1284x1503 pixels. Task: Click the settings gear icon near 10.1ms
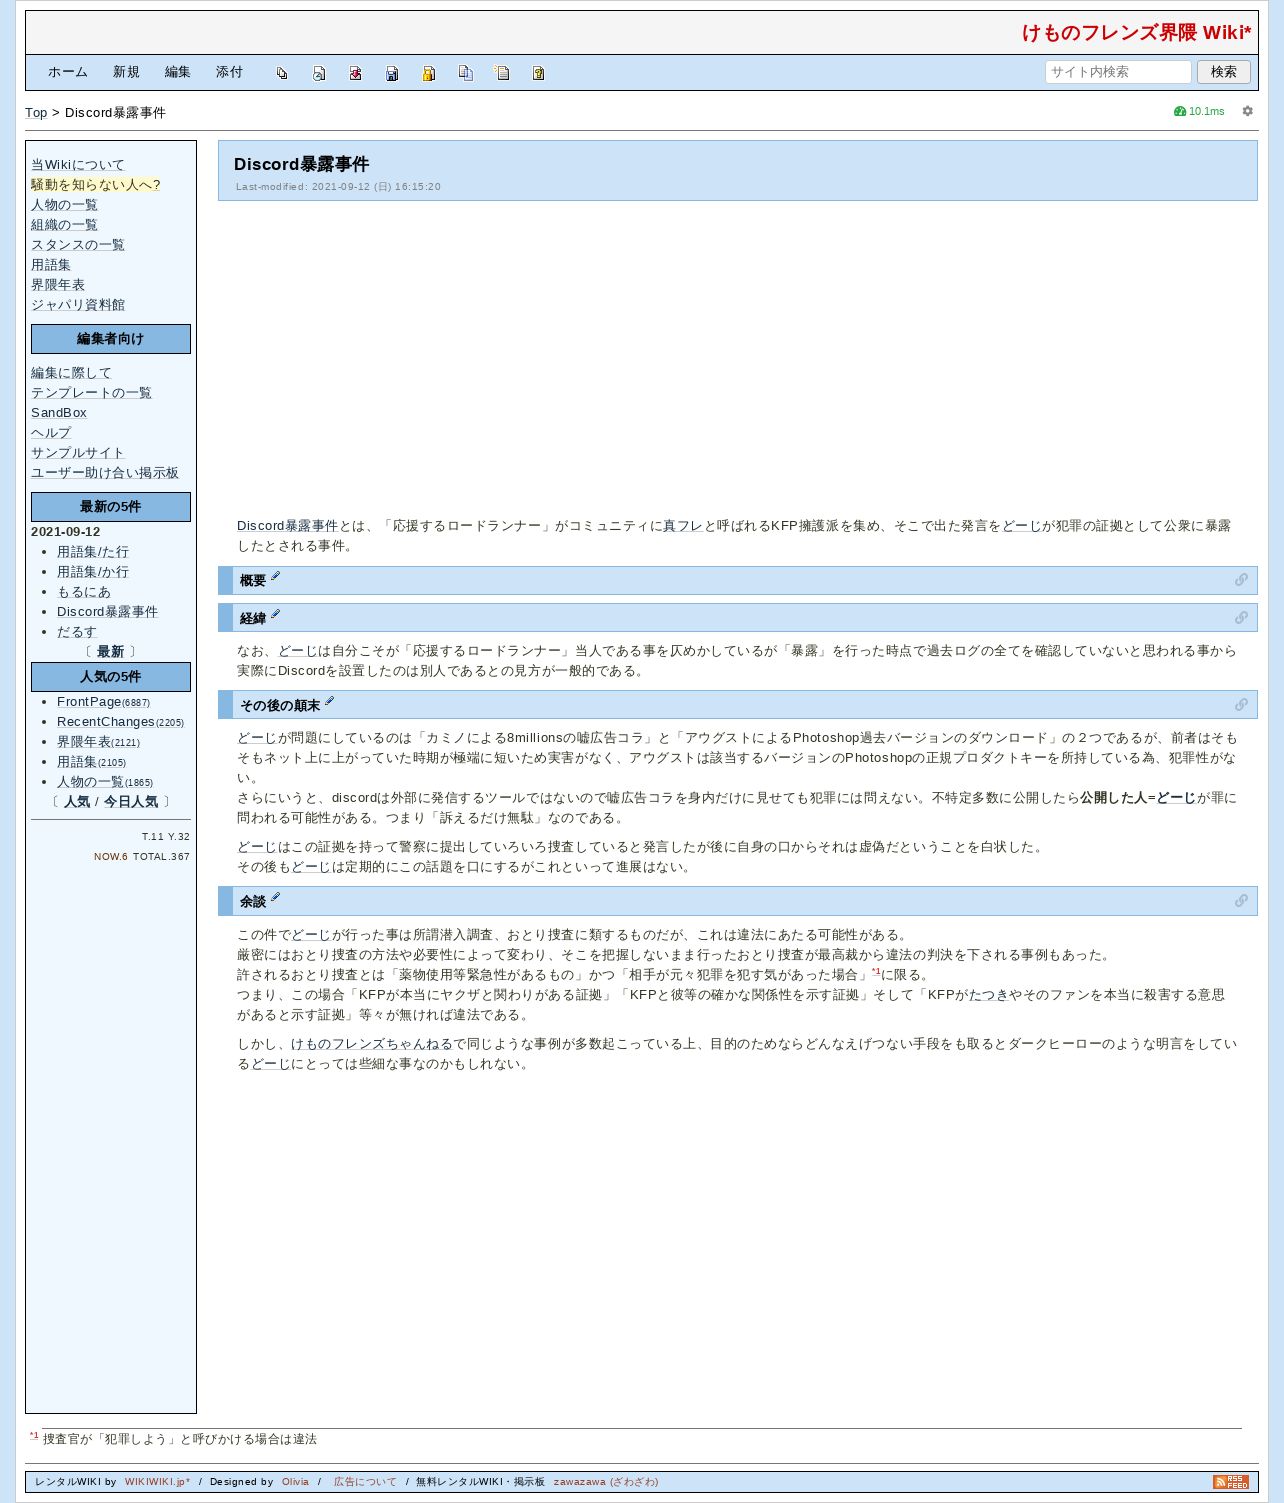coord(1247,111)
